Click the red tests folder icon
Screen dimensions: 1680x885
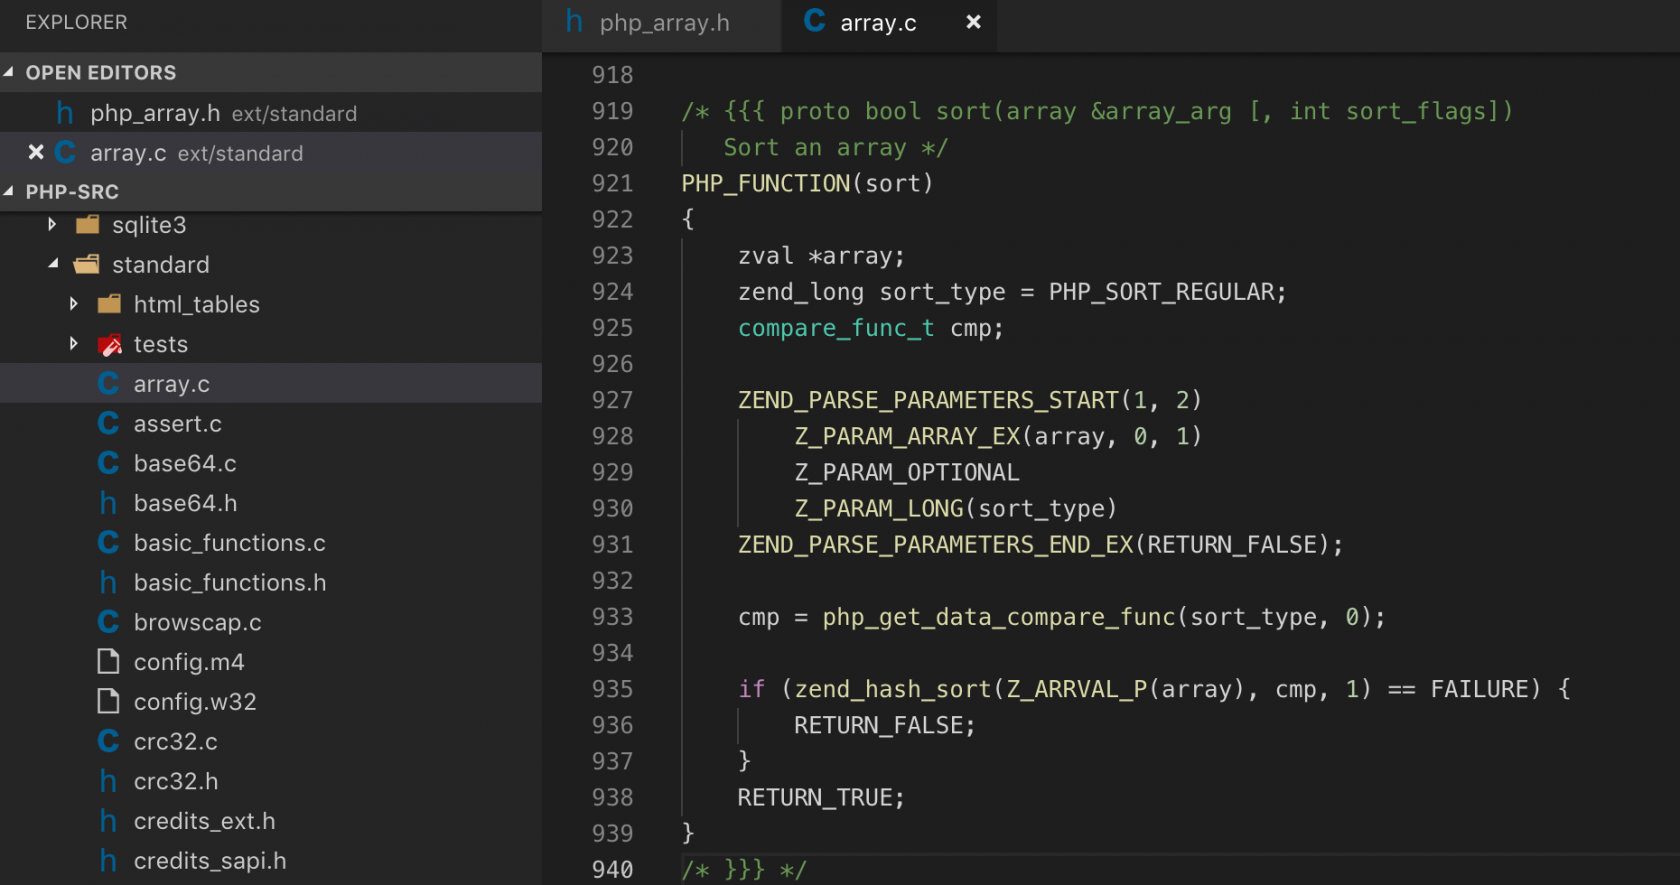point(109,345)
